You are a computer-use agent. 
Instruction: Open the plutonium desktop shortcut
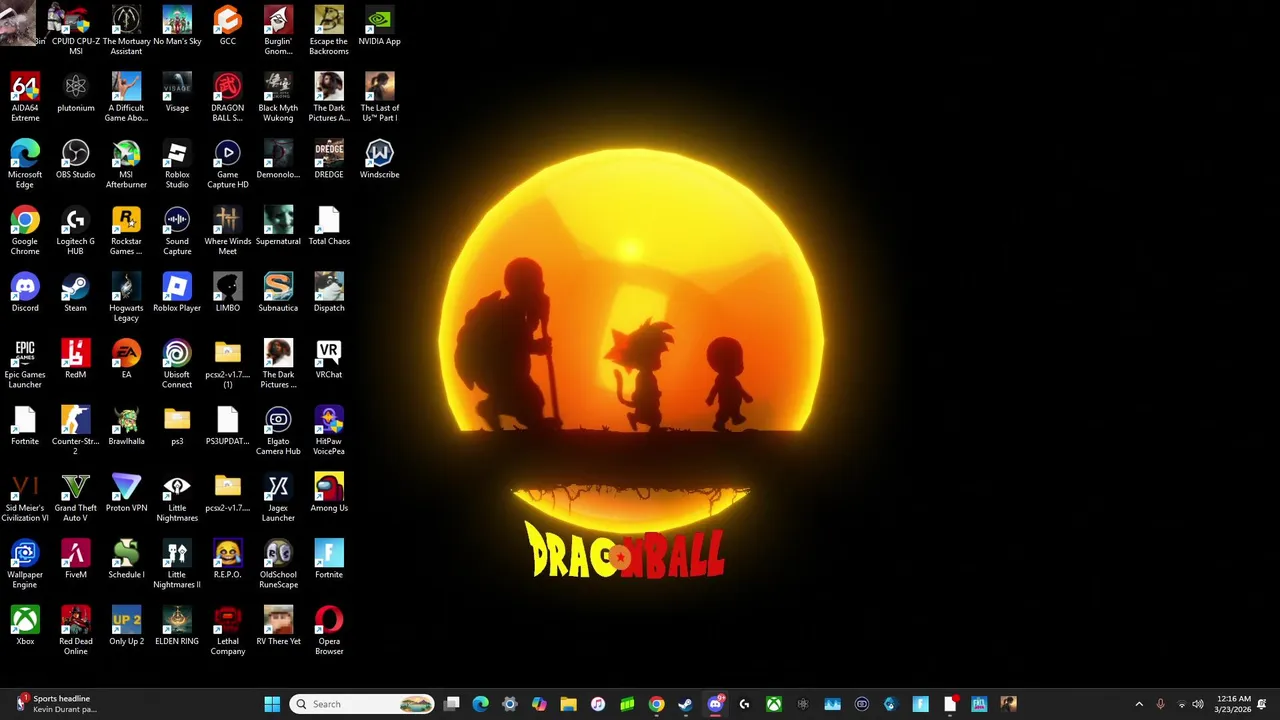[x=76, y=93]
